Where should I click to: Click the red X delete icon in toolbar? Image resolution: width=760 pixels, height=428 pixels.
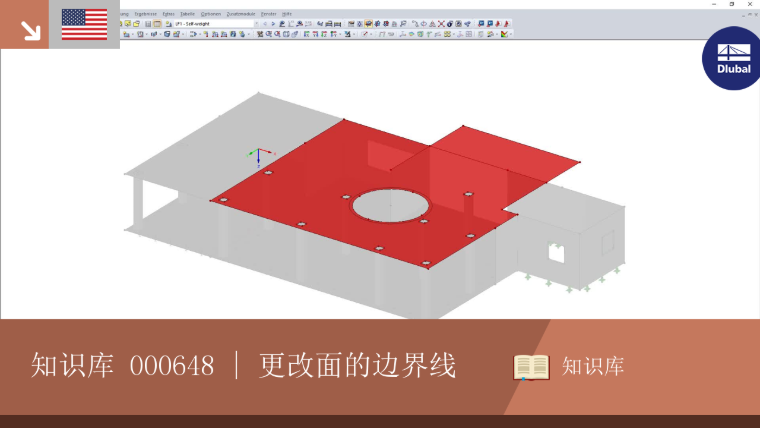(x=441, y=23)
